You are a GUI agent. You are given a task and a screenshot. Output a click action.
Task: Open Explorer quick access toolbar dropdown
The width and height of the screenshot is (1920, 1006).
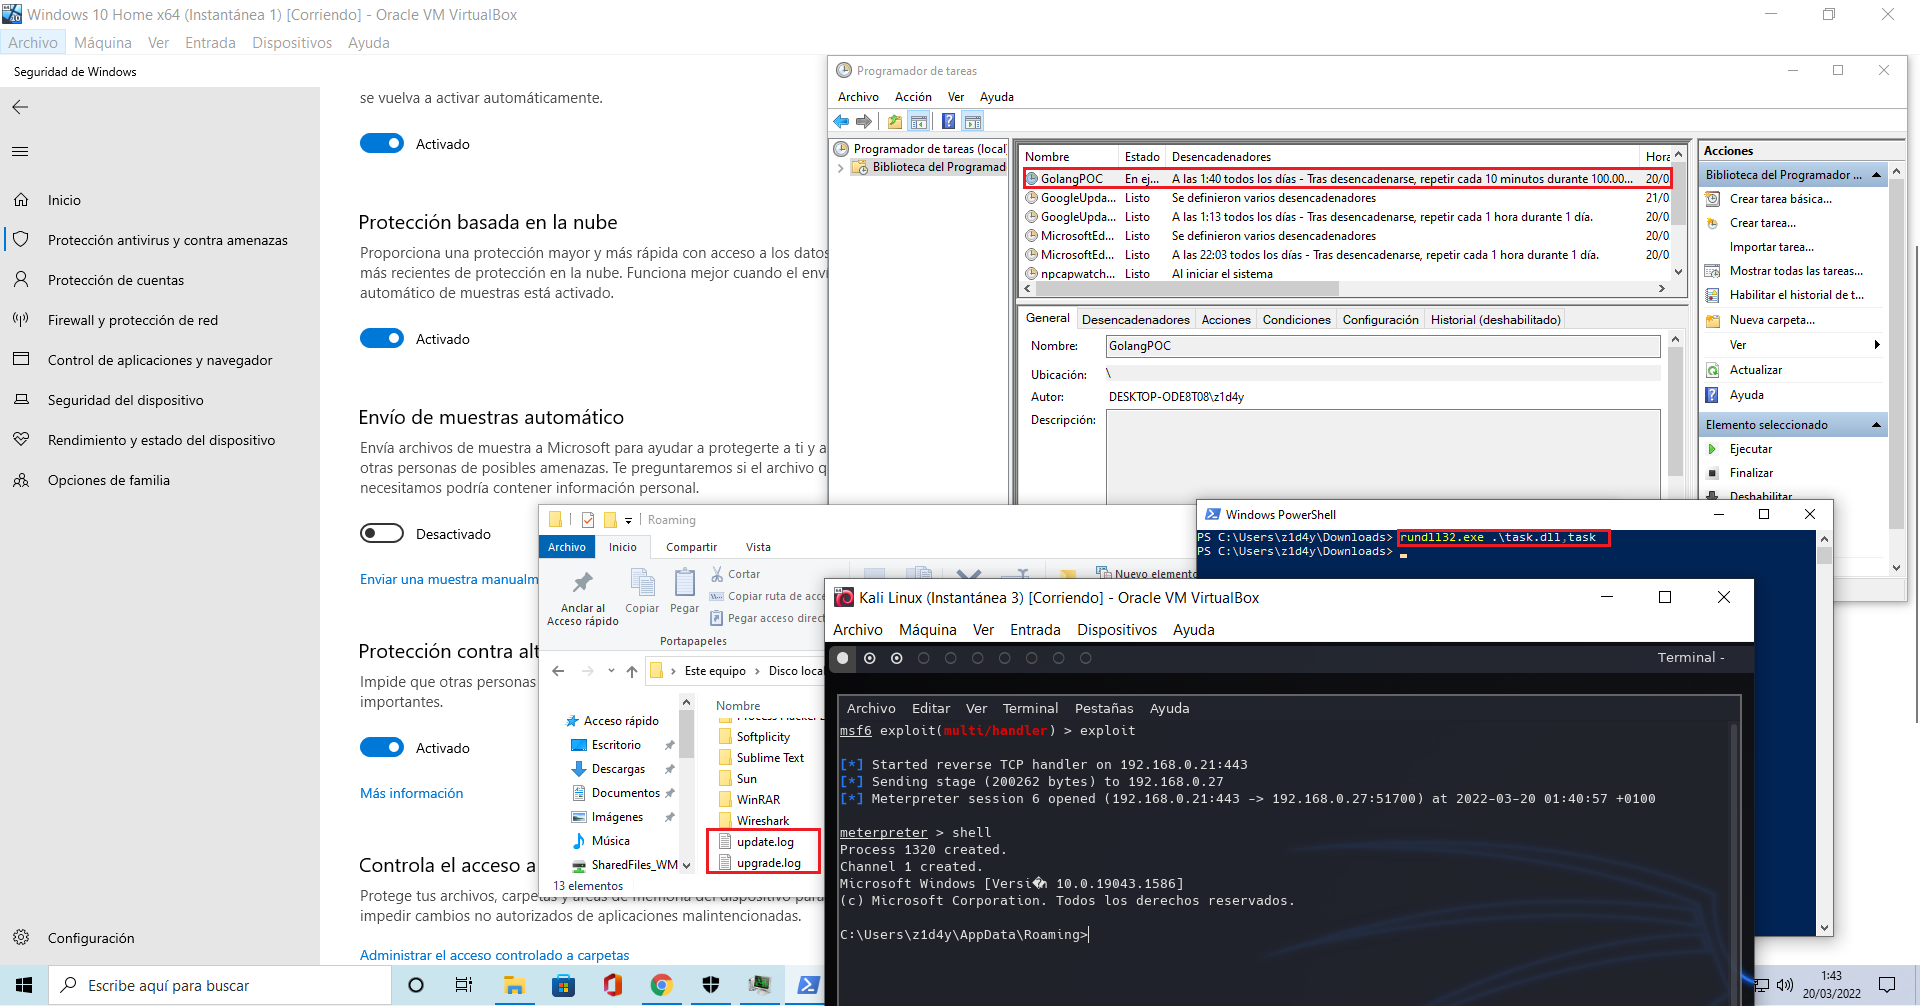(628, 520)
